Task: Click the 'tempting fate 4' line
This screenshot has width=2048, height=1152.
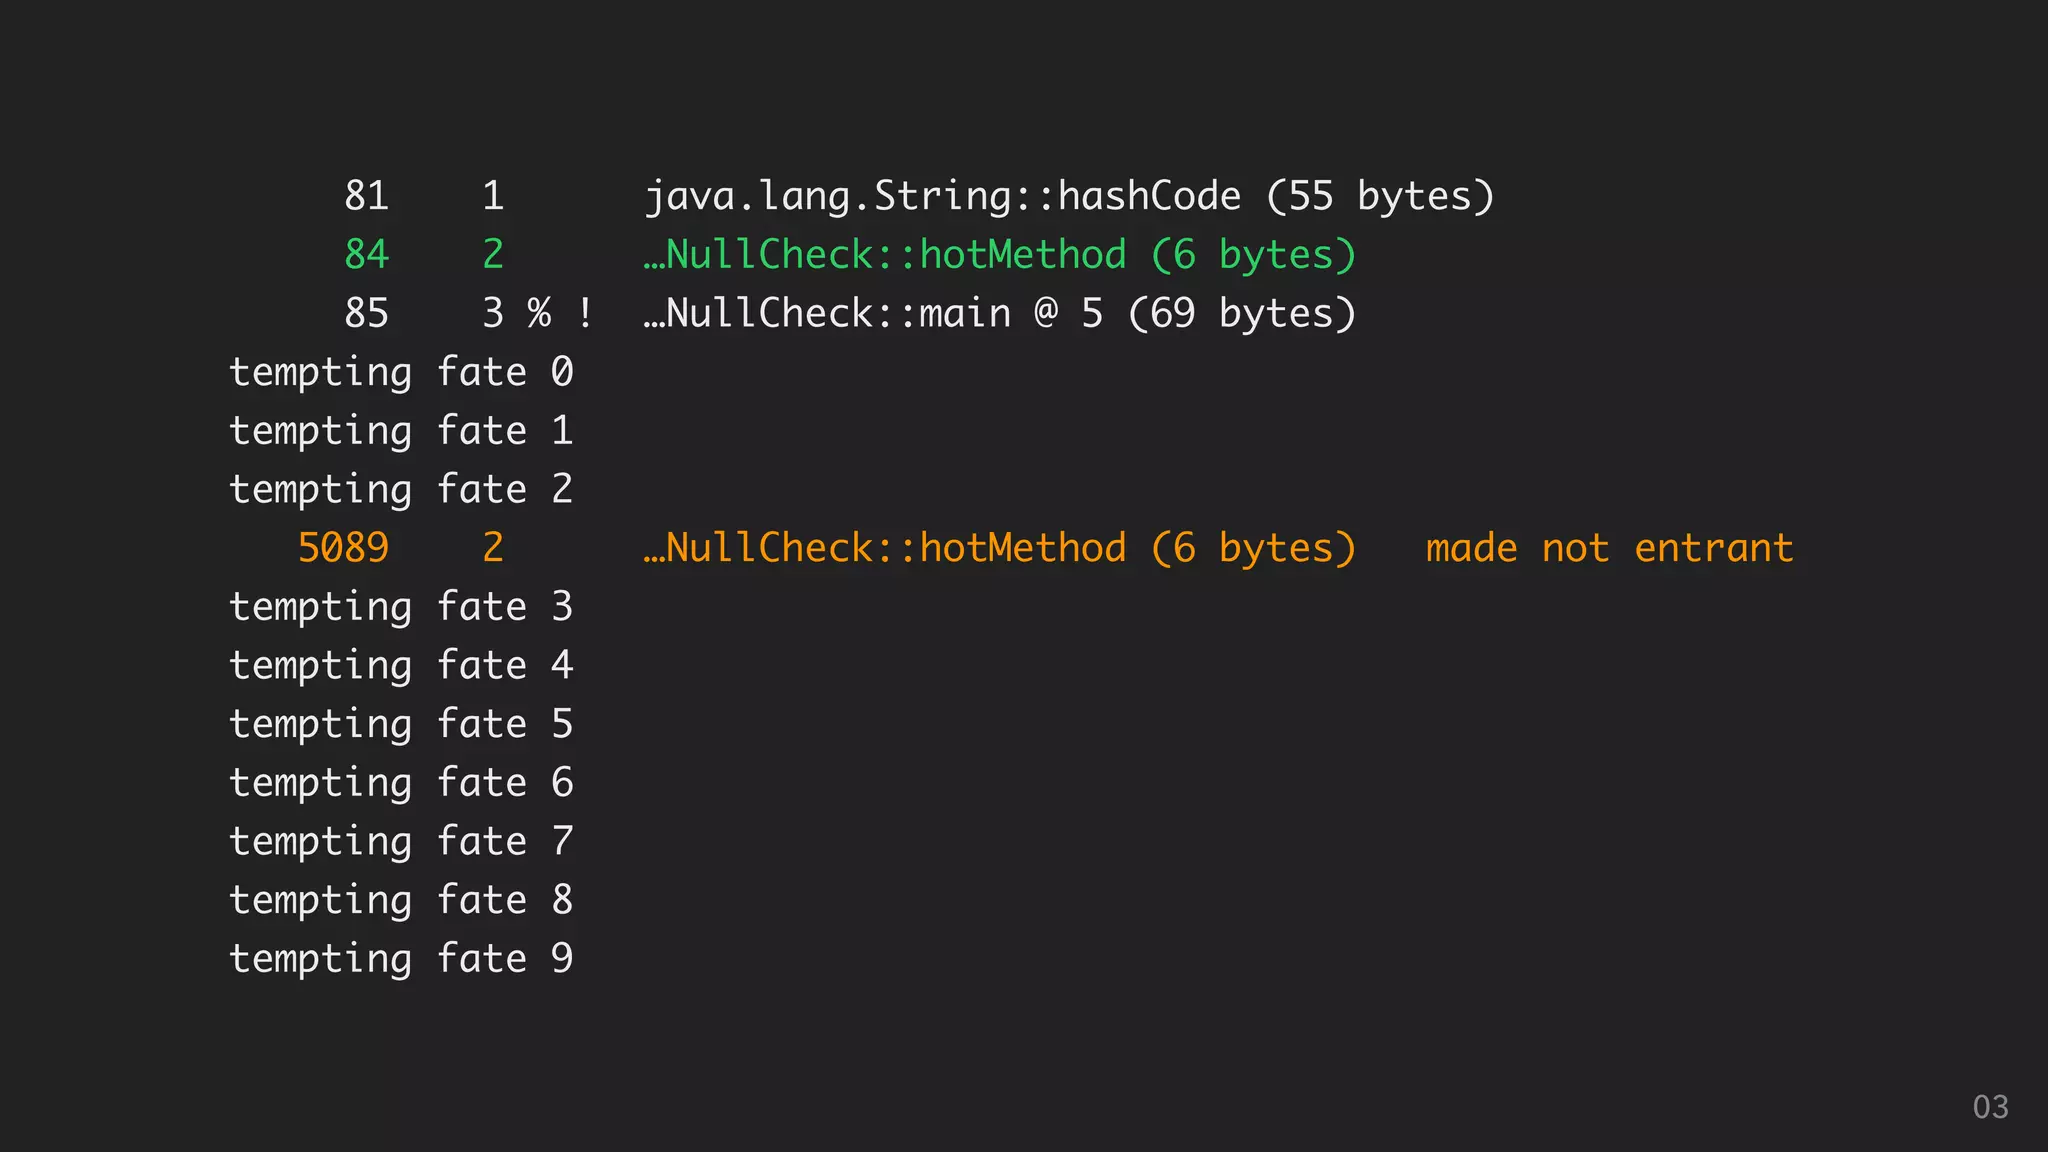Action: tap(401, 665)
